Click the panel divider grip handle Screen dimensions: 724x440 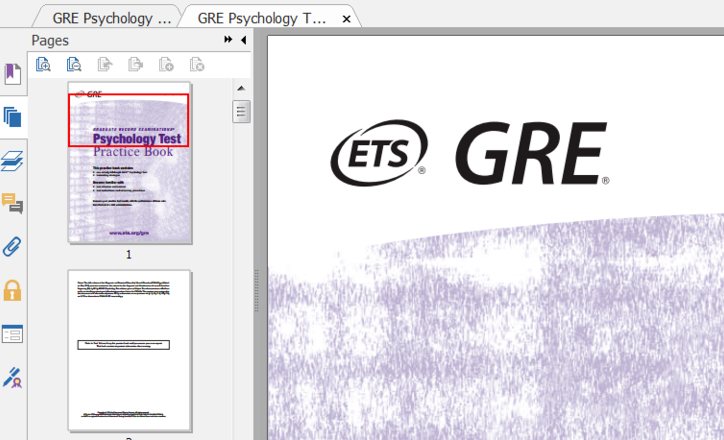(257, 291)
